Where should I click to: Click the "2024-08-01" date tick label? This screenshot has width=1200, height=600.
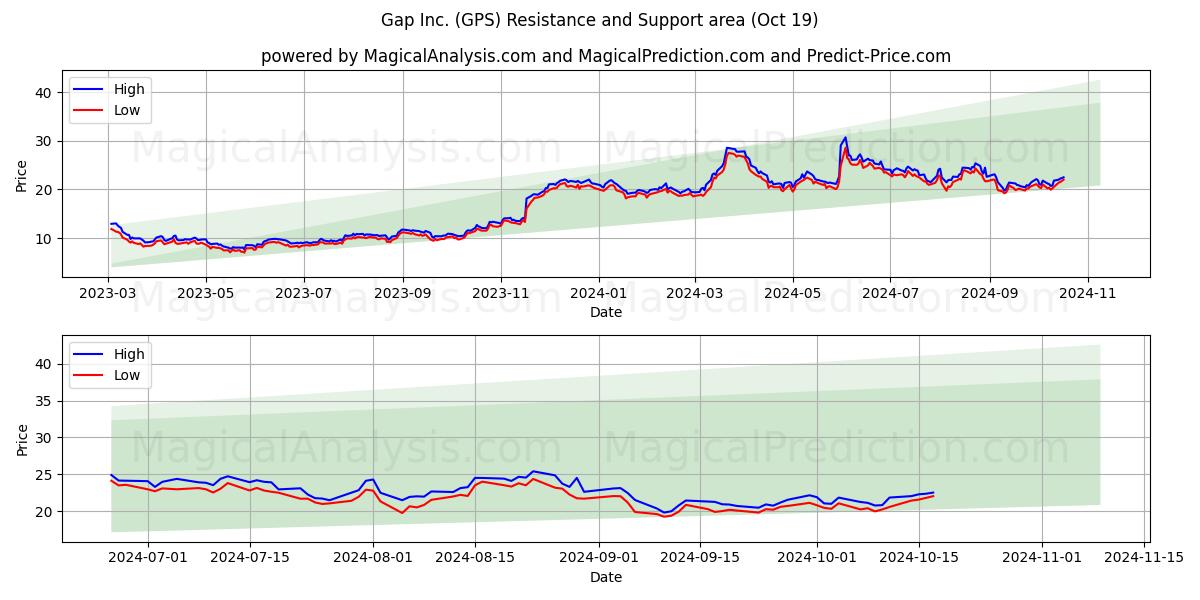(373, 559)
